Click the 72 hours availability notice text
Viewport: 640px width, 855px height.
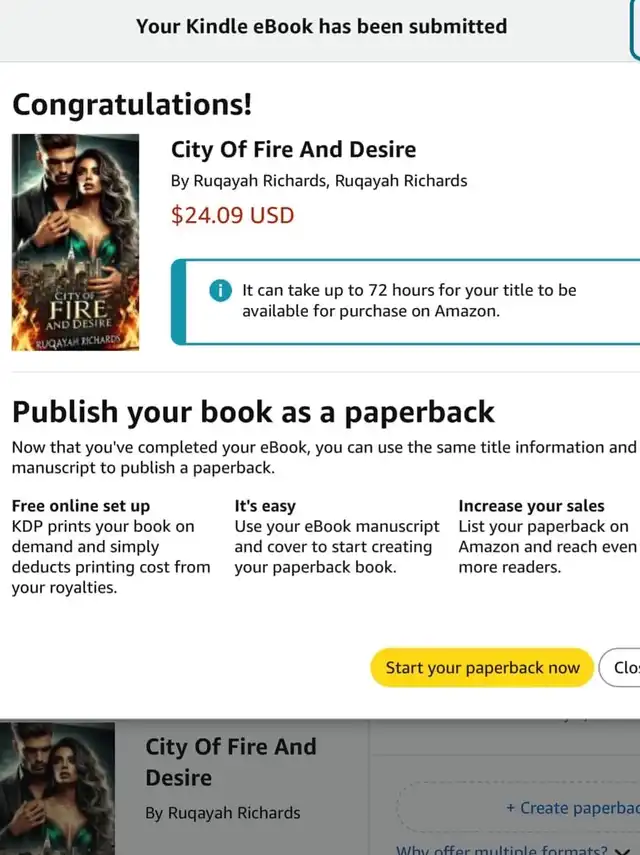coord(409,300)
